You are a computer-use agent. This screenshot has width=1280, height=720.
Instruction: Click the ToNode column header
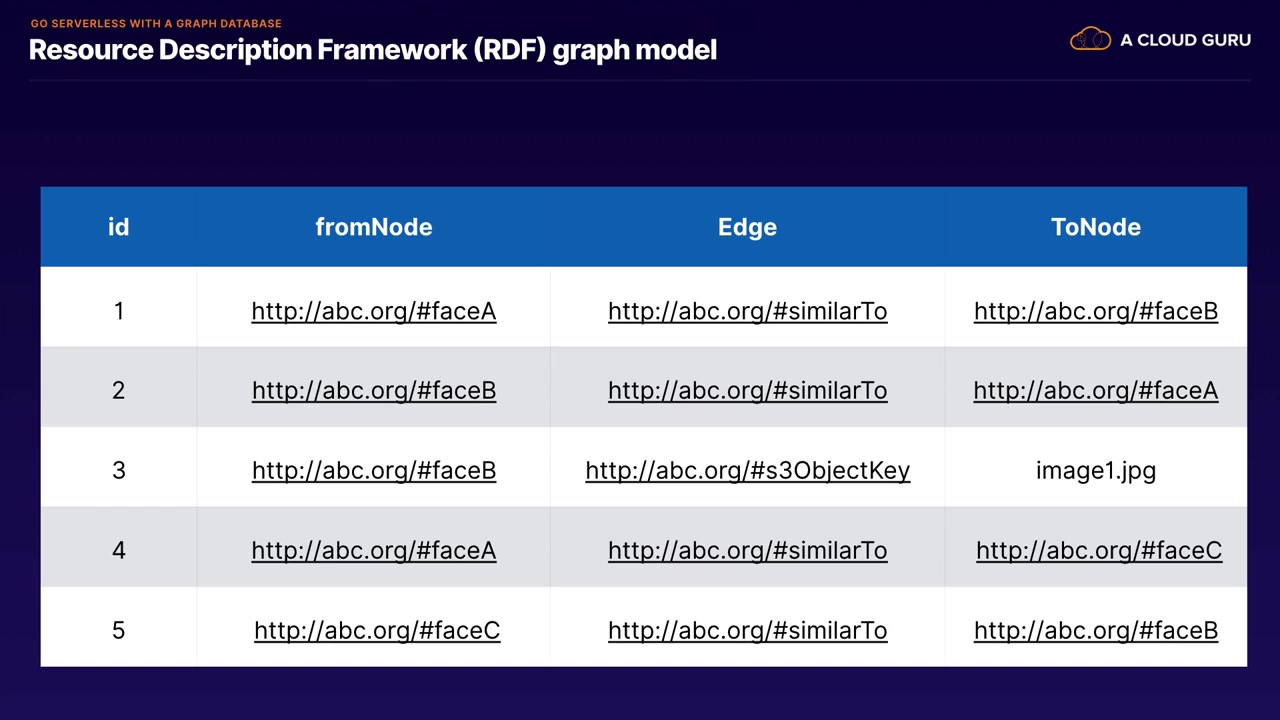coord(1095,227)
